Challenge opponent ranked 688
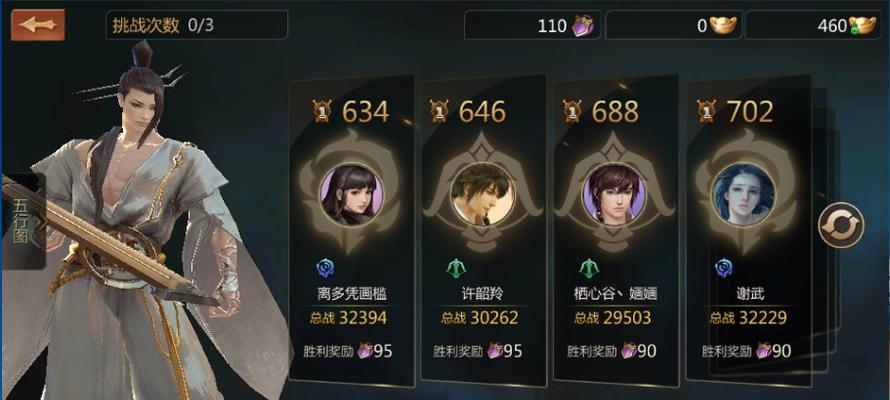The height and width of the screenshot is (400, 890). [616, 230]
